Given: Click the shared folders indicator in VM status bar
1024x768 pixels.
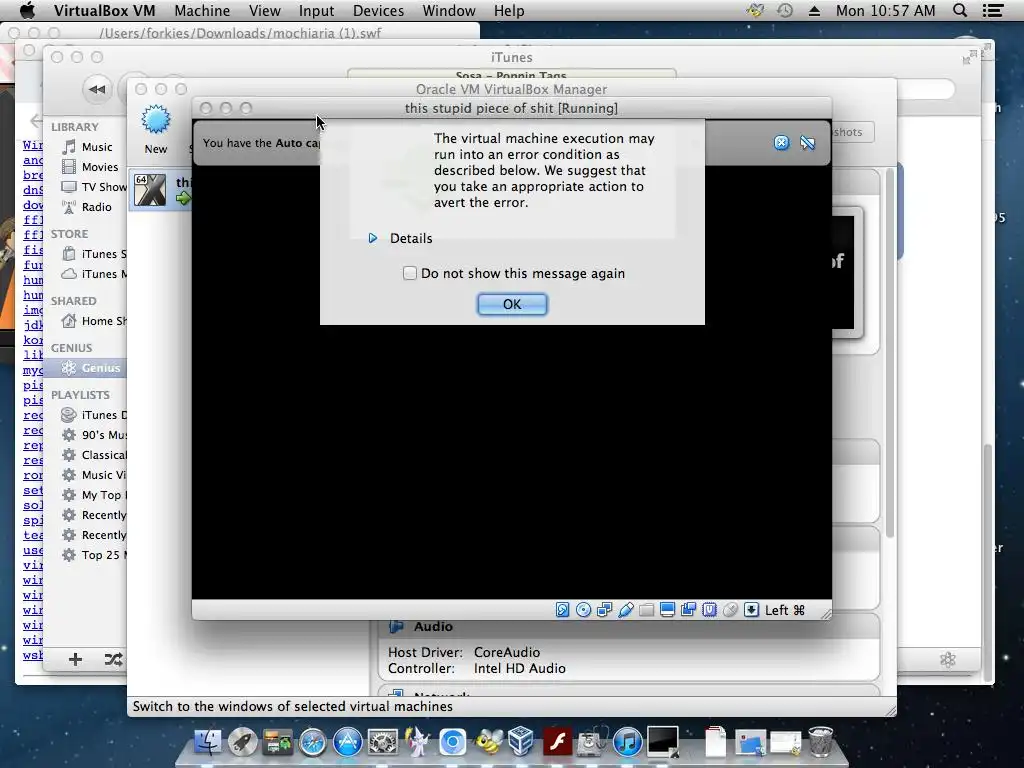Looking at the screenshot, I should point(646,610).
